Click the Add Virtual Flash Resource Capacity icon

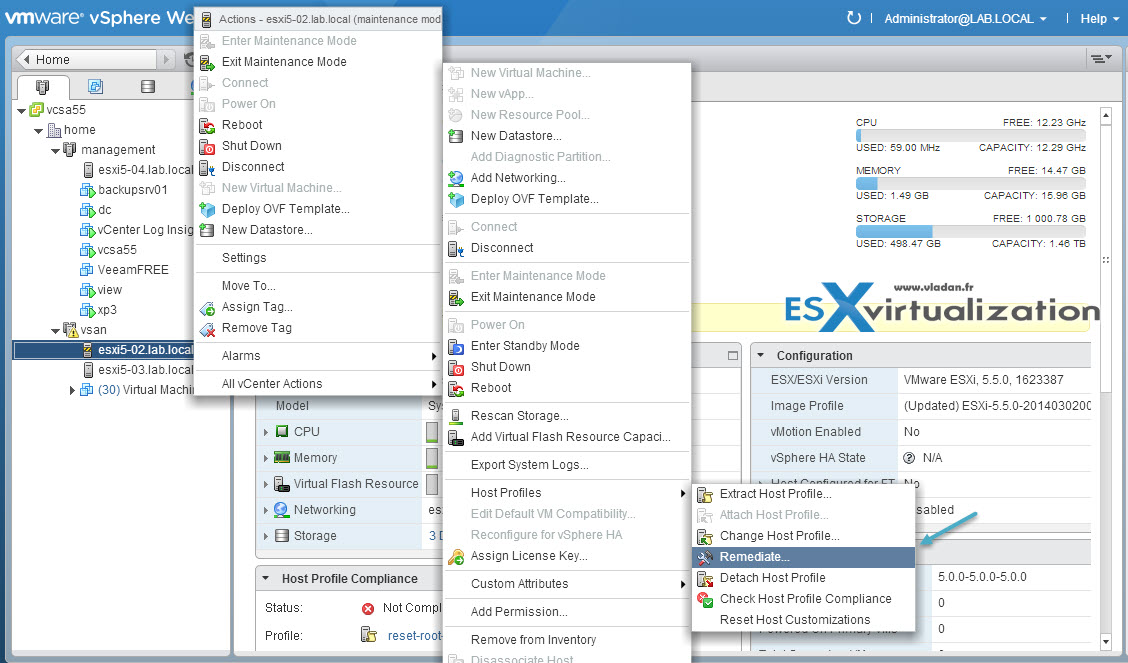click(456, 437)
